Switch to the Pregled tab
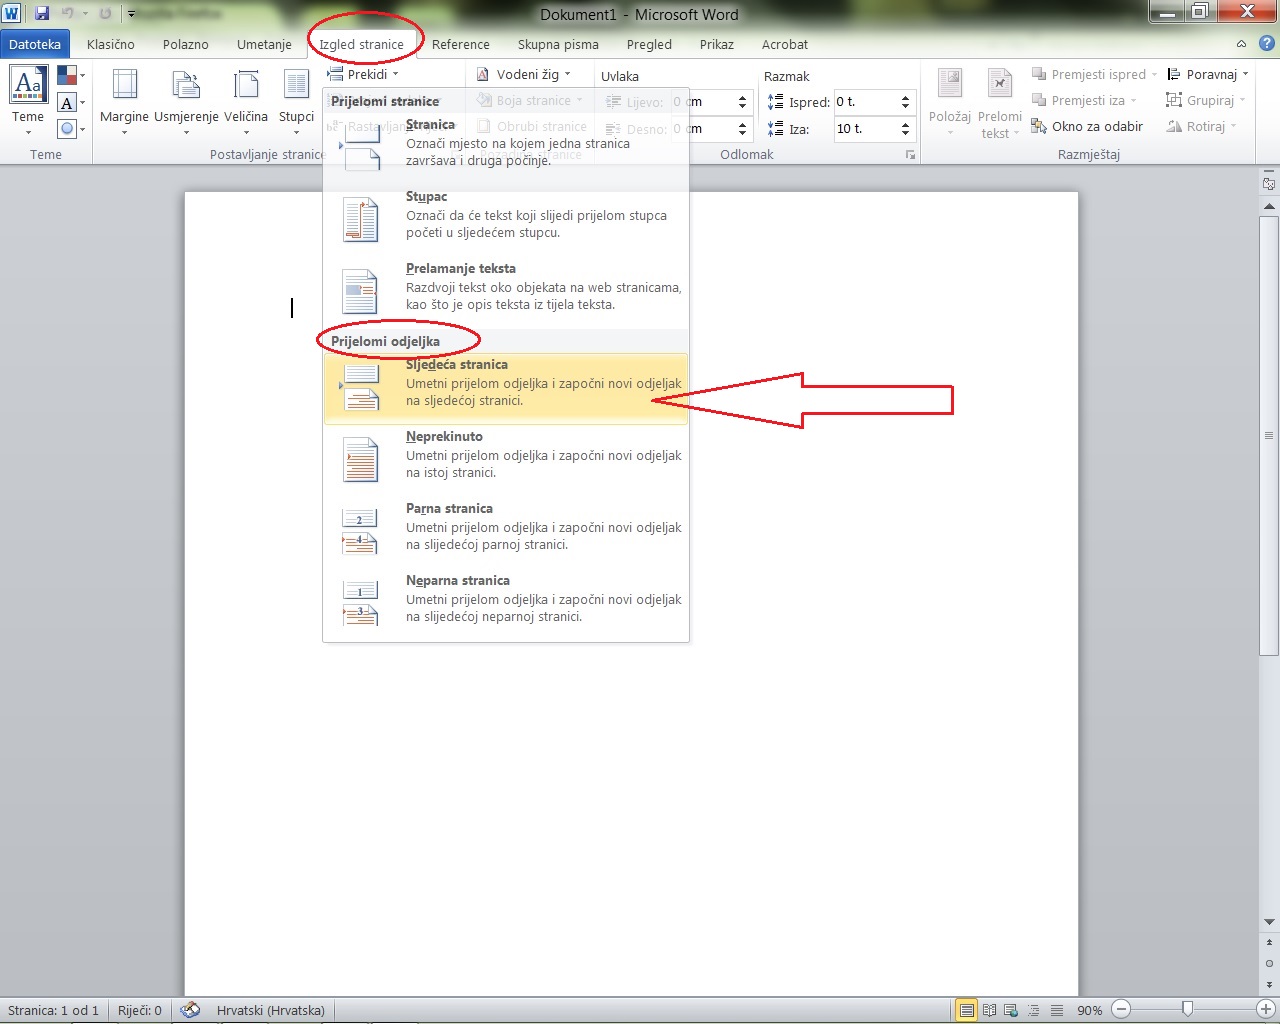The width and height of the screenshot is (1280, 1024). 649,44
